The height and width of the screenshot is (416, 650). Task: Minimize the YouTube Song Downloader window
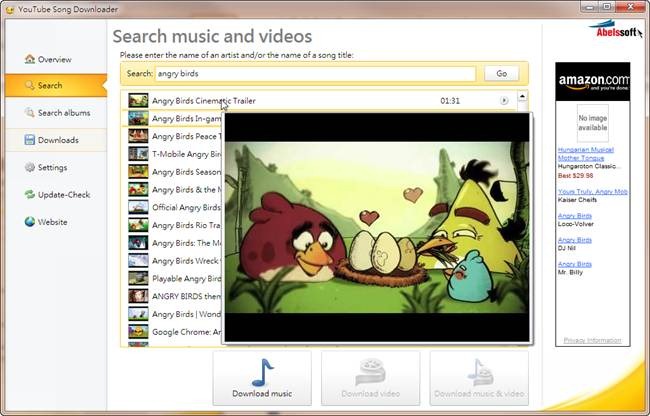589,6
